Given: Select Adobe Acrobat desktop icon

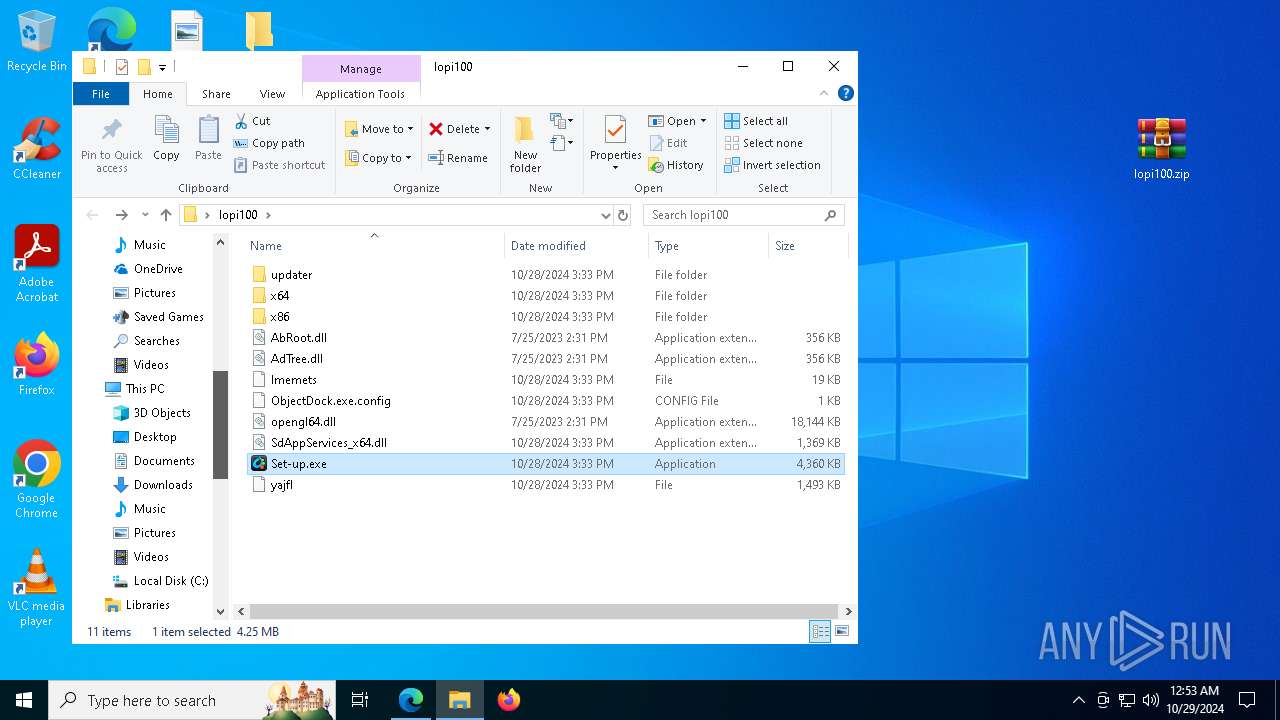Looking at the screenshot, I should 37,263.
